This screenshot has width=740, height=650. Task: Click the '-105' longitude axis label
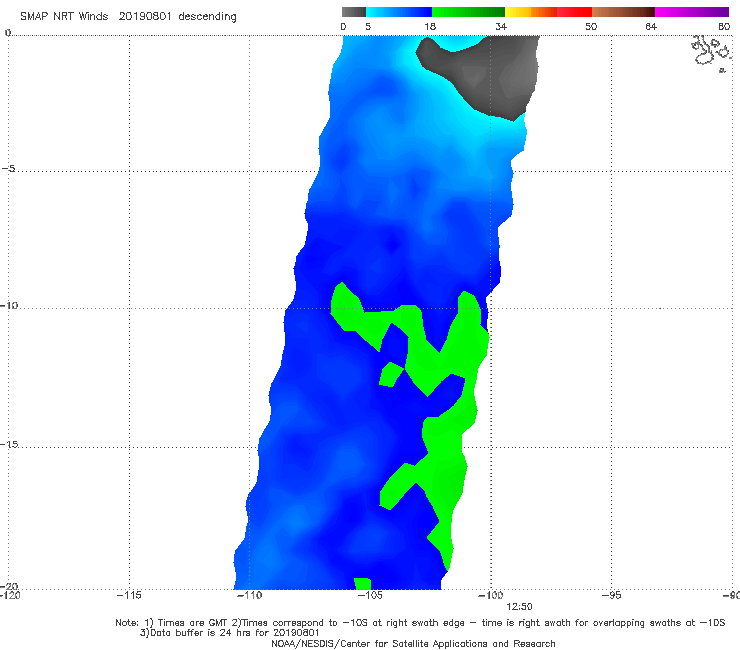tap(370, 595)
